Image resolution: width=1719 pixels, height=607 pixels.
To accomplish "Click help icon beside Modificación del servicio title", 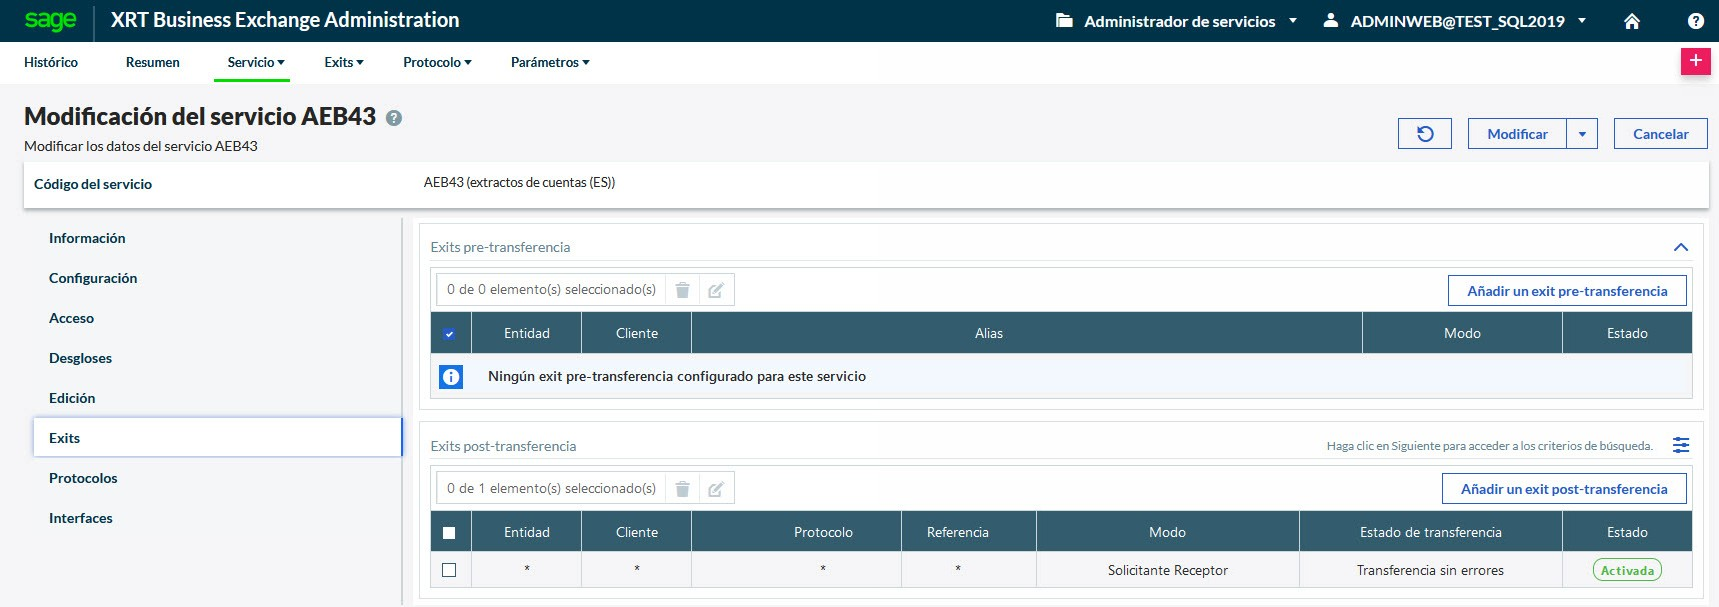I will [x=394, y=118].
